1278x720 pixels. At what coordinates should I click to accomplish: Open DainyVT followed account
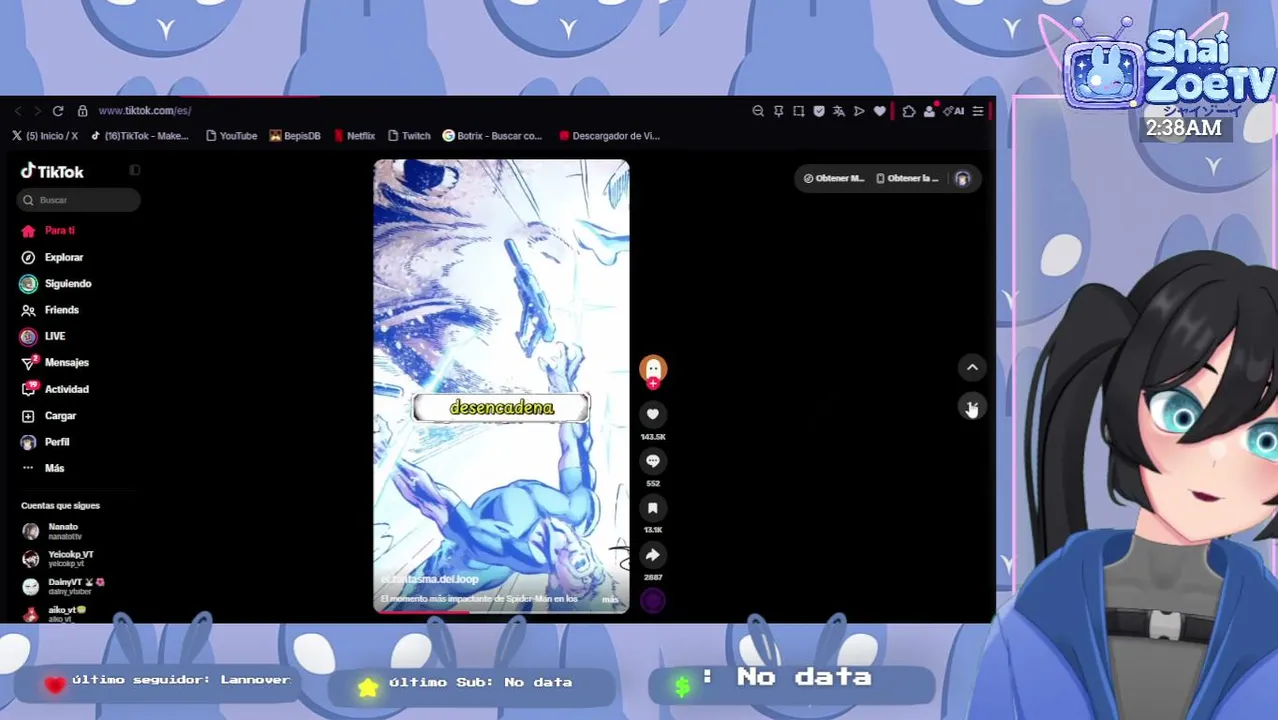tap(63, 586)
